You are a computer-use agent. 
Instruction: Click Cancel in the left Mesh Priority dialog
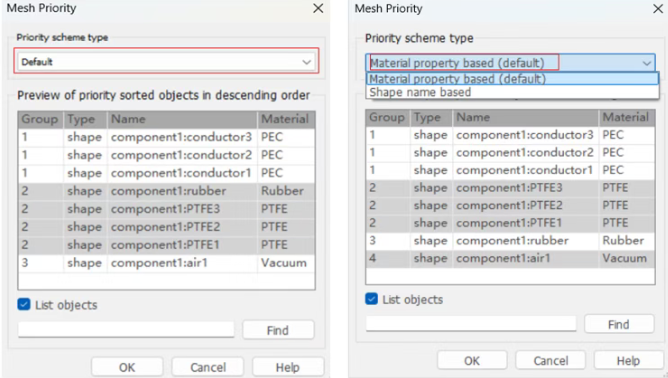click(x=208, y=367)
